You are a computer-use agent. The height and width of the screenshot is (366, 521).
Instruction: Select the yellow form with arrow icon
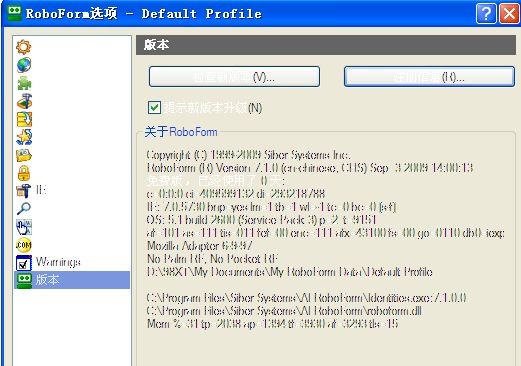24,119
